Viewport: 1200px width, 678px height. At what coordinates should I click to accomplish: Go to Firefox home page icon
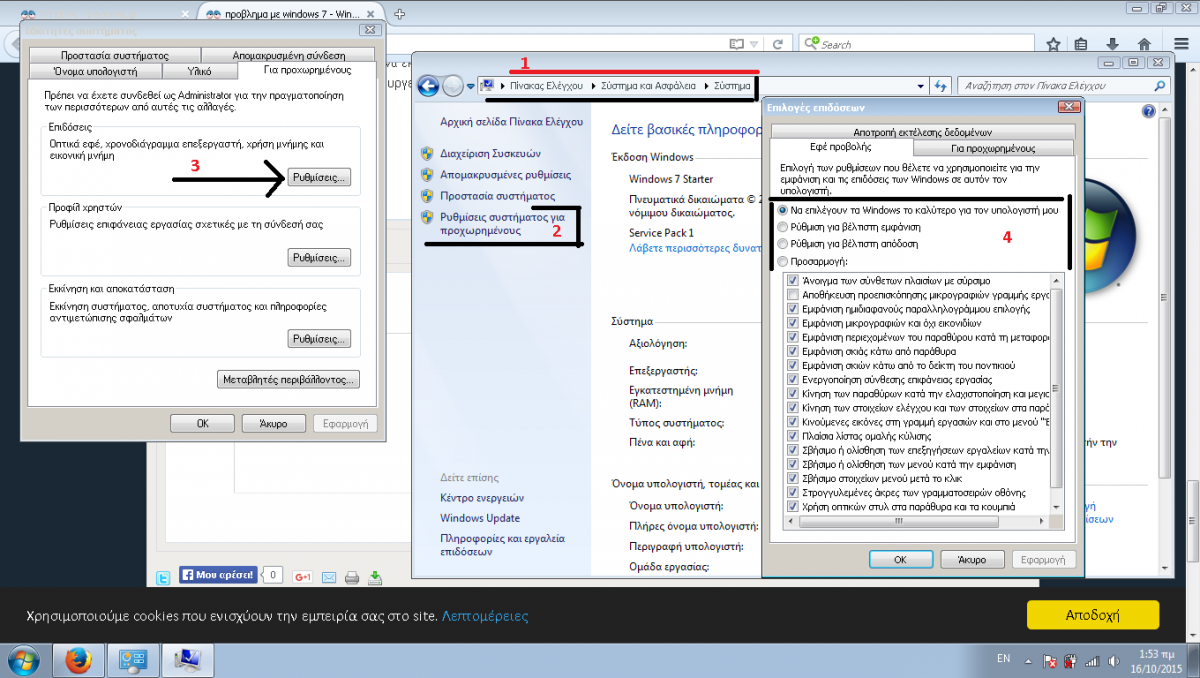point(1144,44)
